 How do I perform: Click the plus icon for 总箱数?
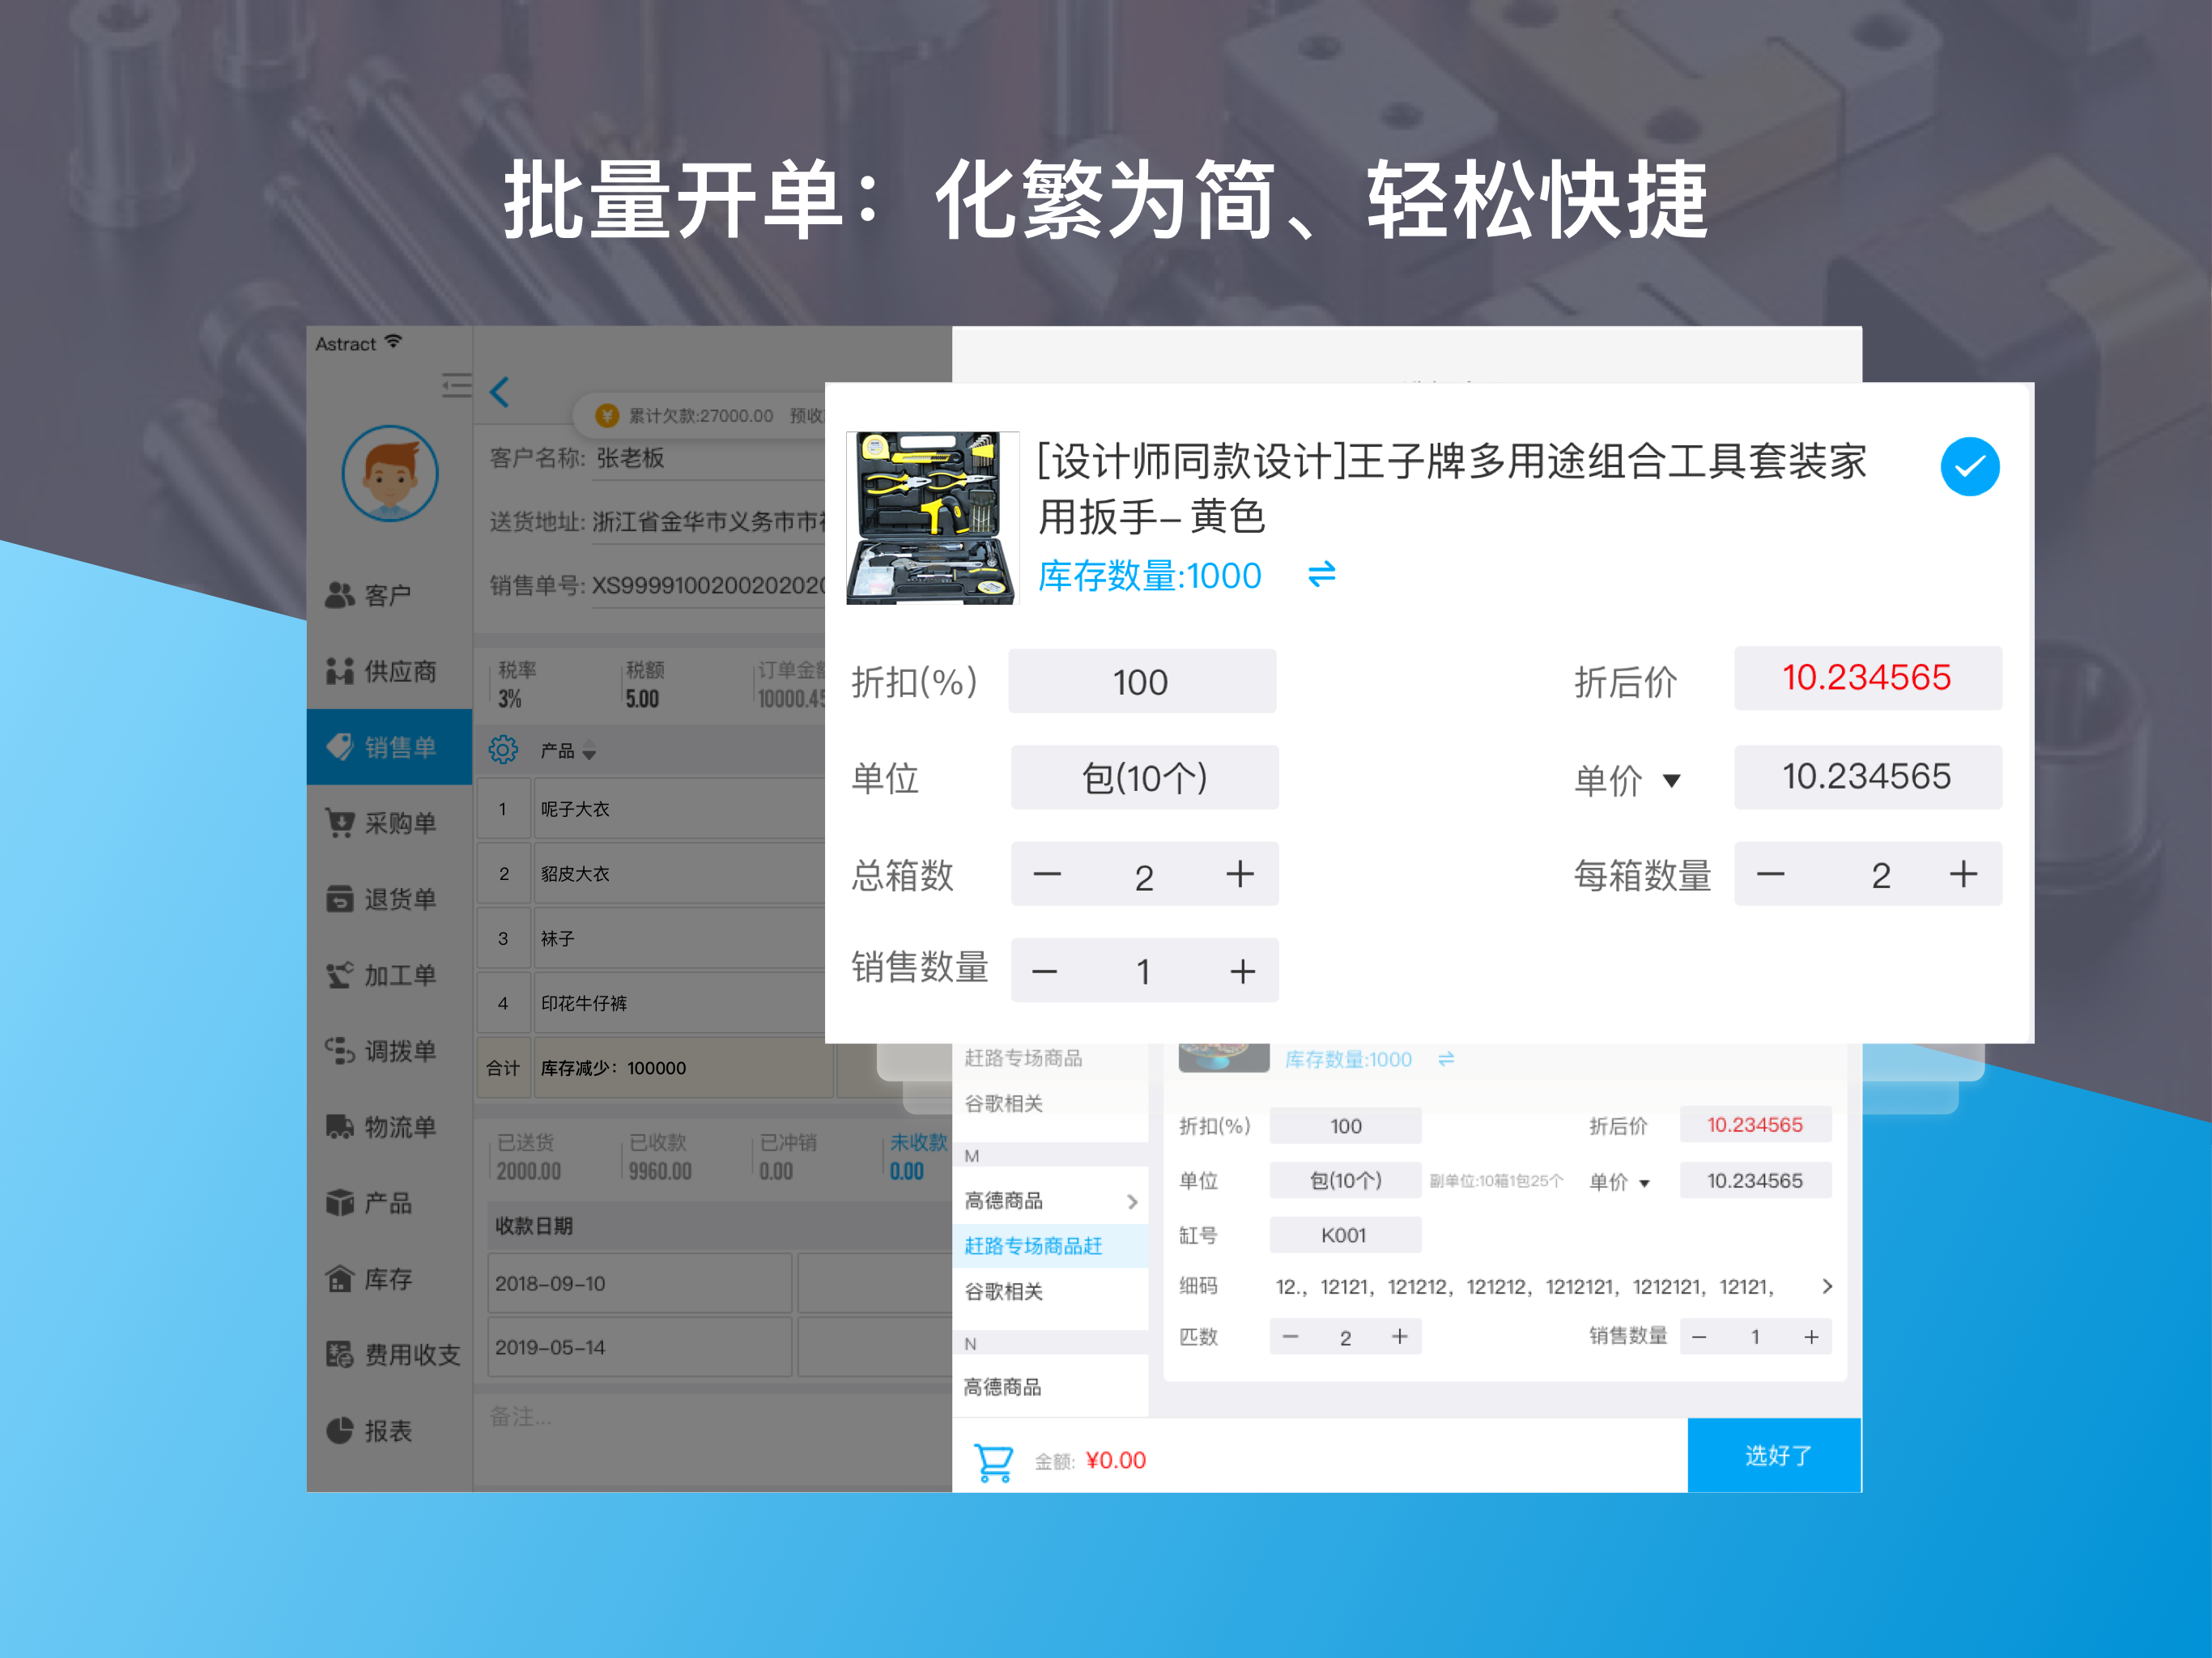coord(1240,875)
